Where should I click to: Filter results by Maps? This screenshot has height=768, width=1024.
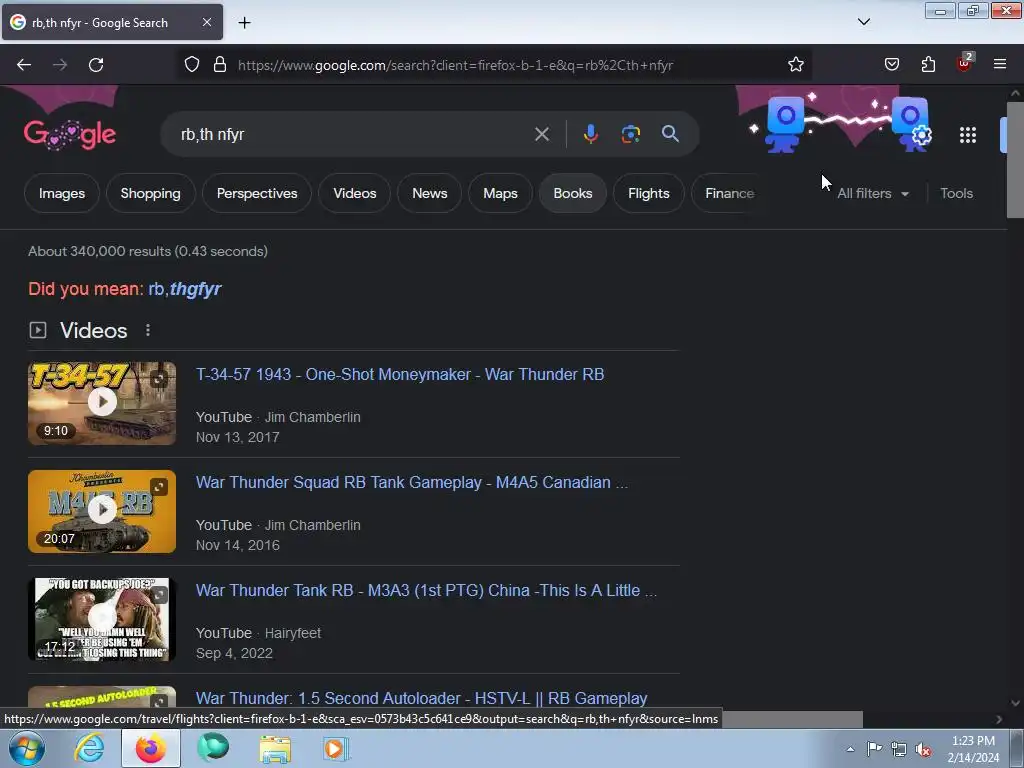(500, 193)
